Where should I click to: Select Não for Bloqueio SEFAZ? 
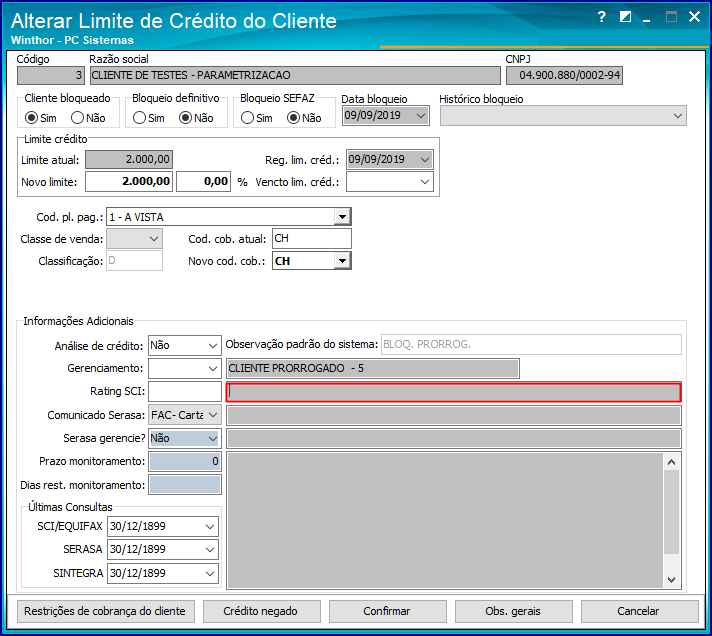(294, 118)
